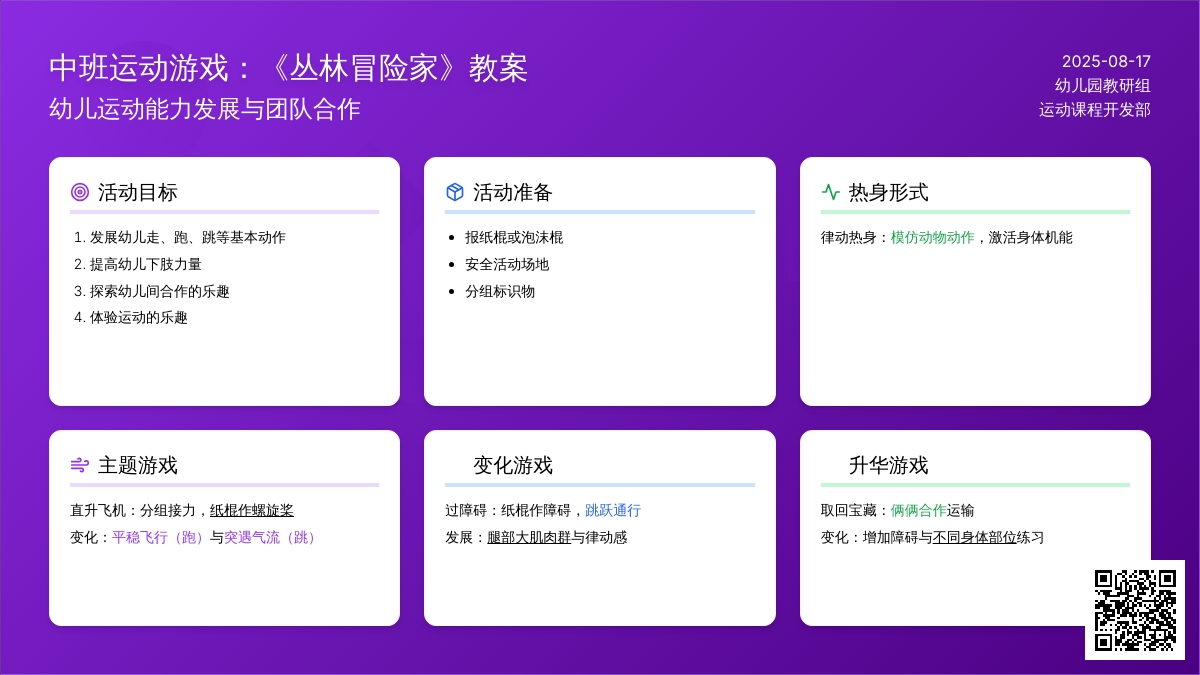Click the blue text 跳跃通行
Viewport: 1200px width, 675px height.
coord(613,510)
